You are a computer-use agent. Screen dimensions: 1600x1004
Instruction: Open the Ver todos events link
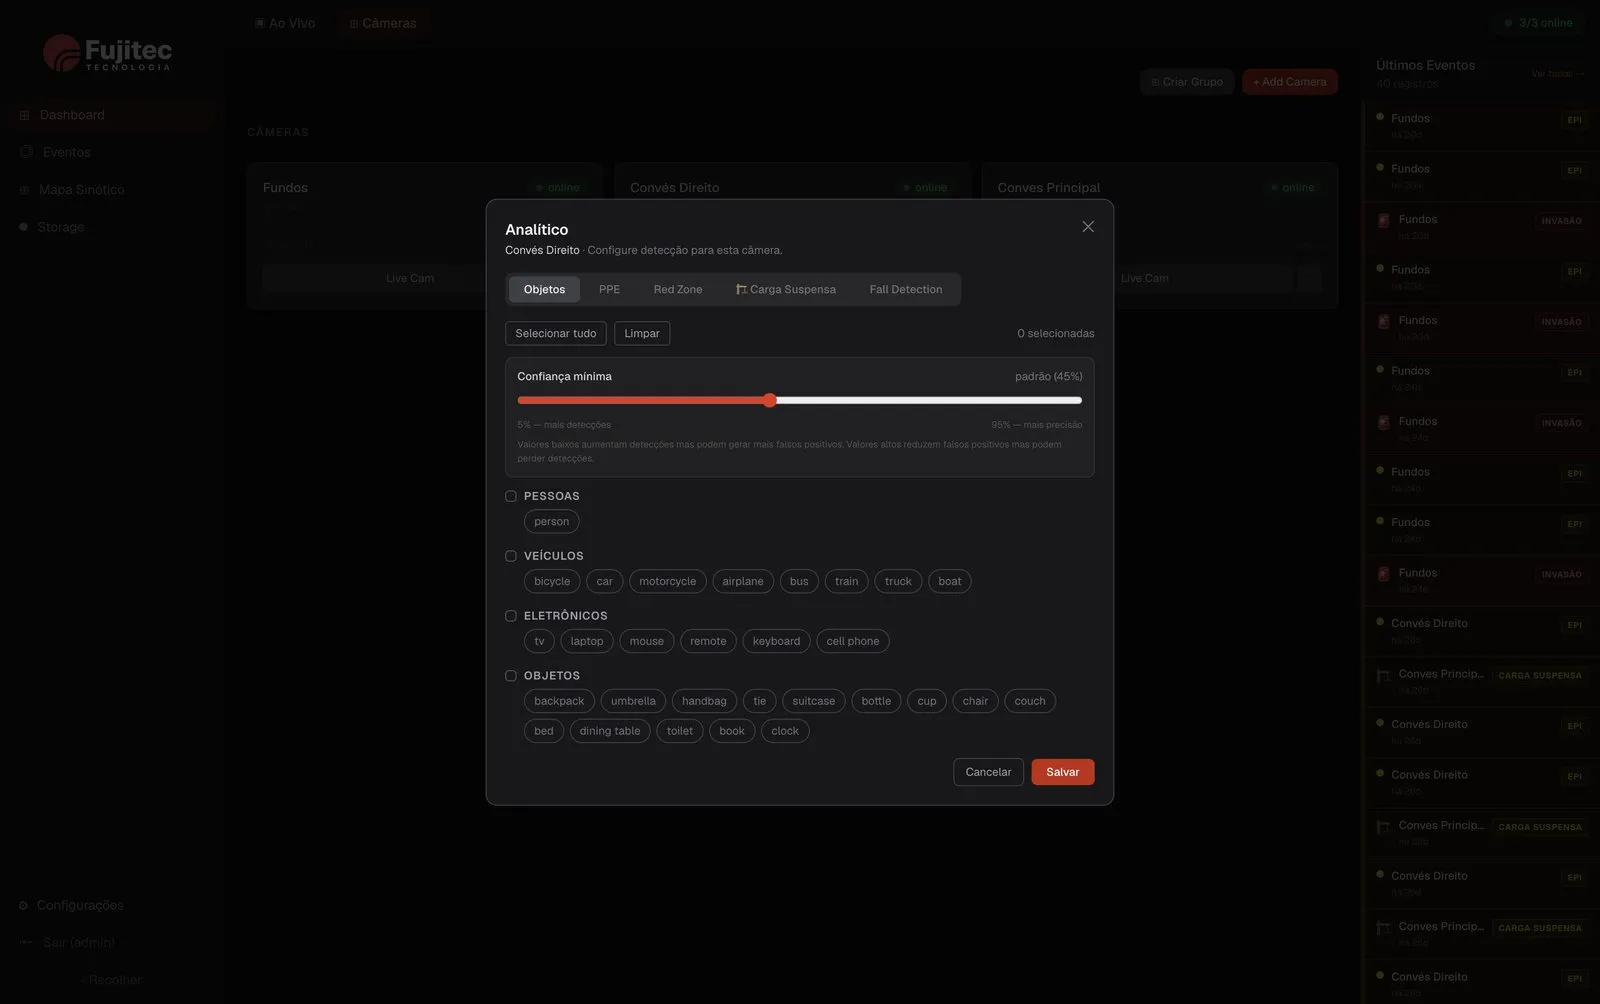click(1558, 73)
